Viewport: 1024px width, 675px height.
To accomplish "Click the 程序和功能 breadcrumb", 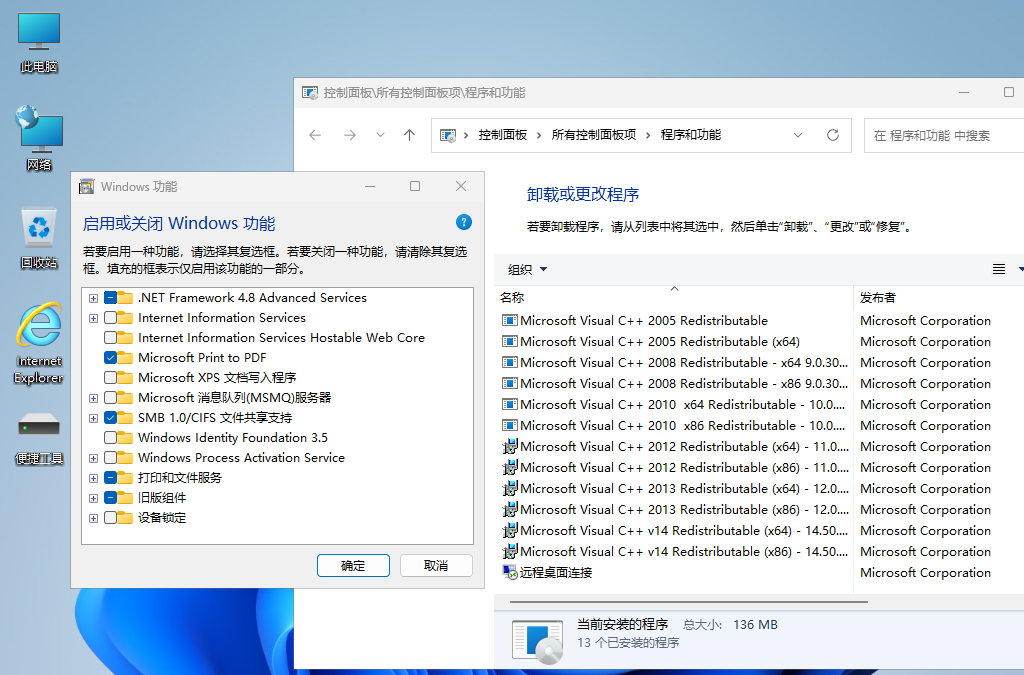I will coord(691,135).
